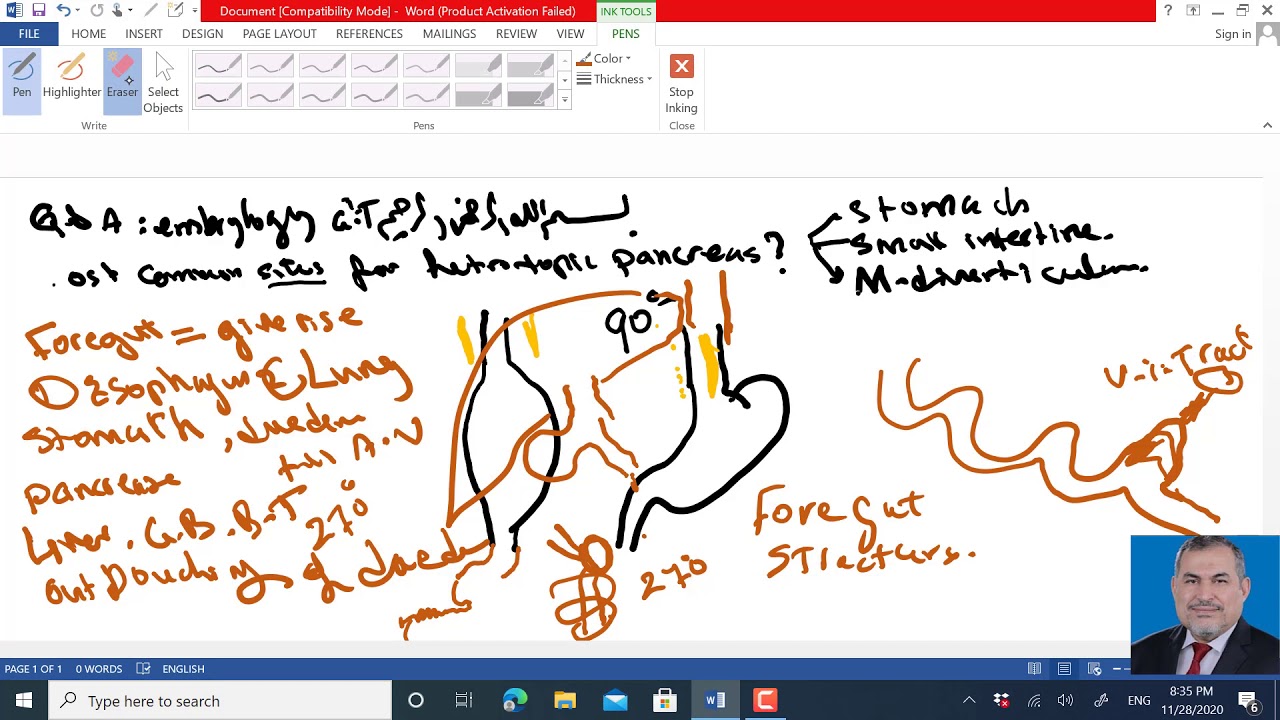The width and height of the screenshot is (1280, 720).
Task: Switch to the INSERT tab
Action: [144, 34]
